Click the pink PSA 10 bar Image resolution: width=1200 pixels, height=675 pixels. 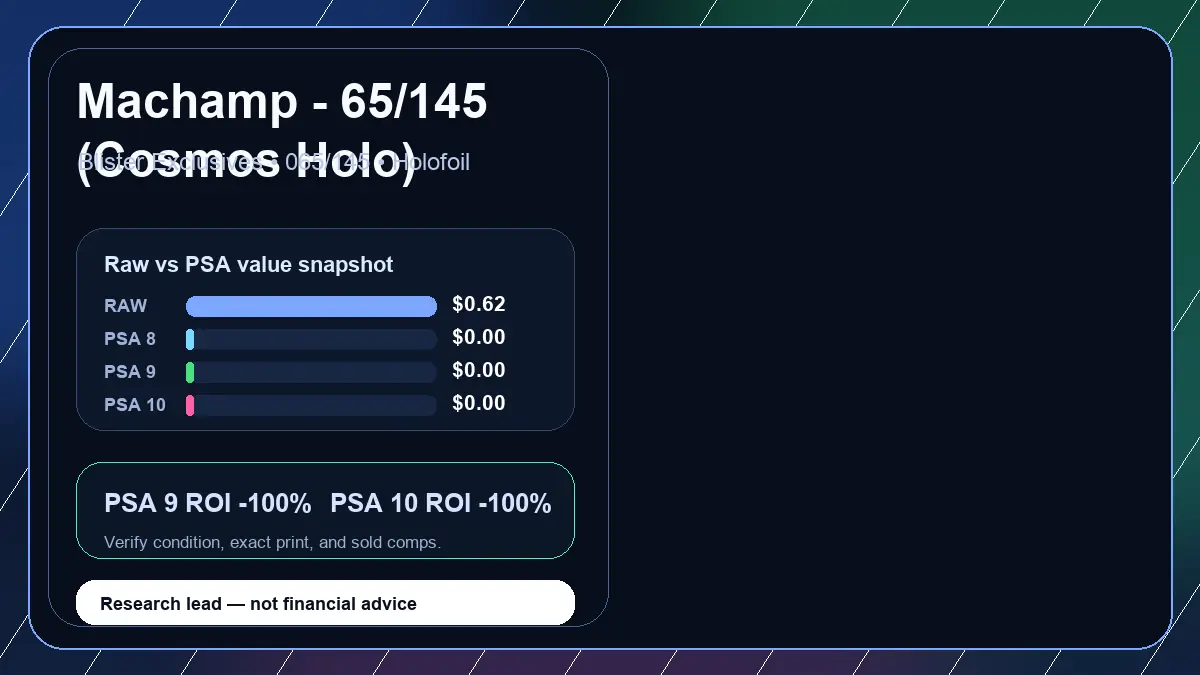[x=190, y=405]
